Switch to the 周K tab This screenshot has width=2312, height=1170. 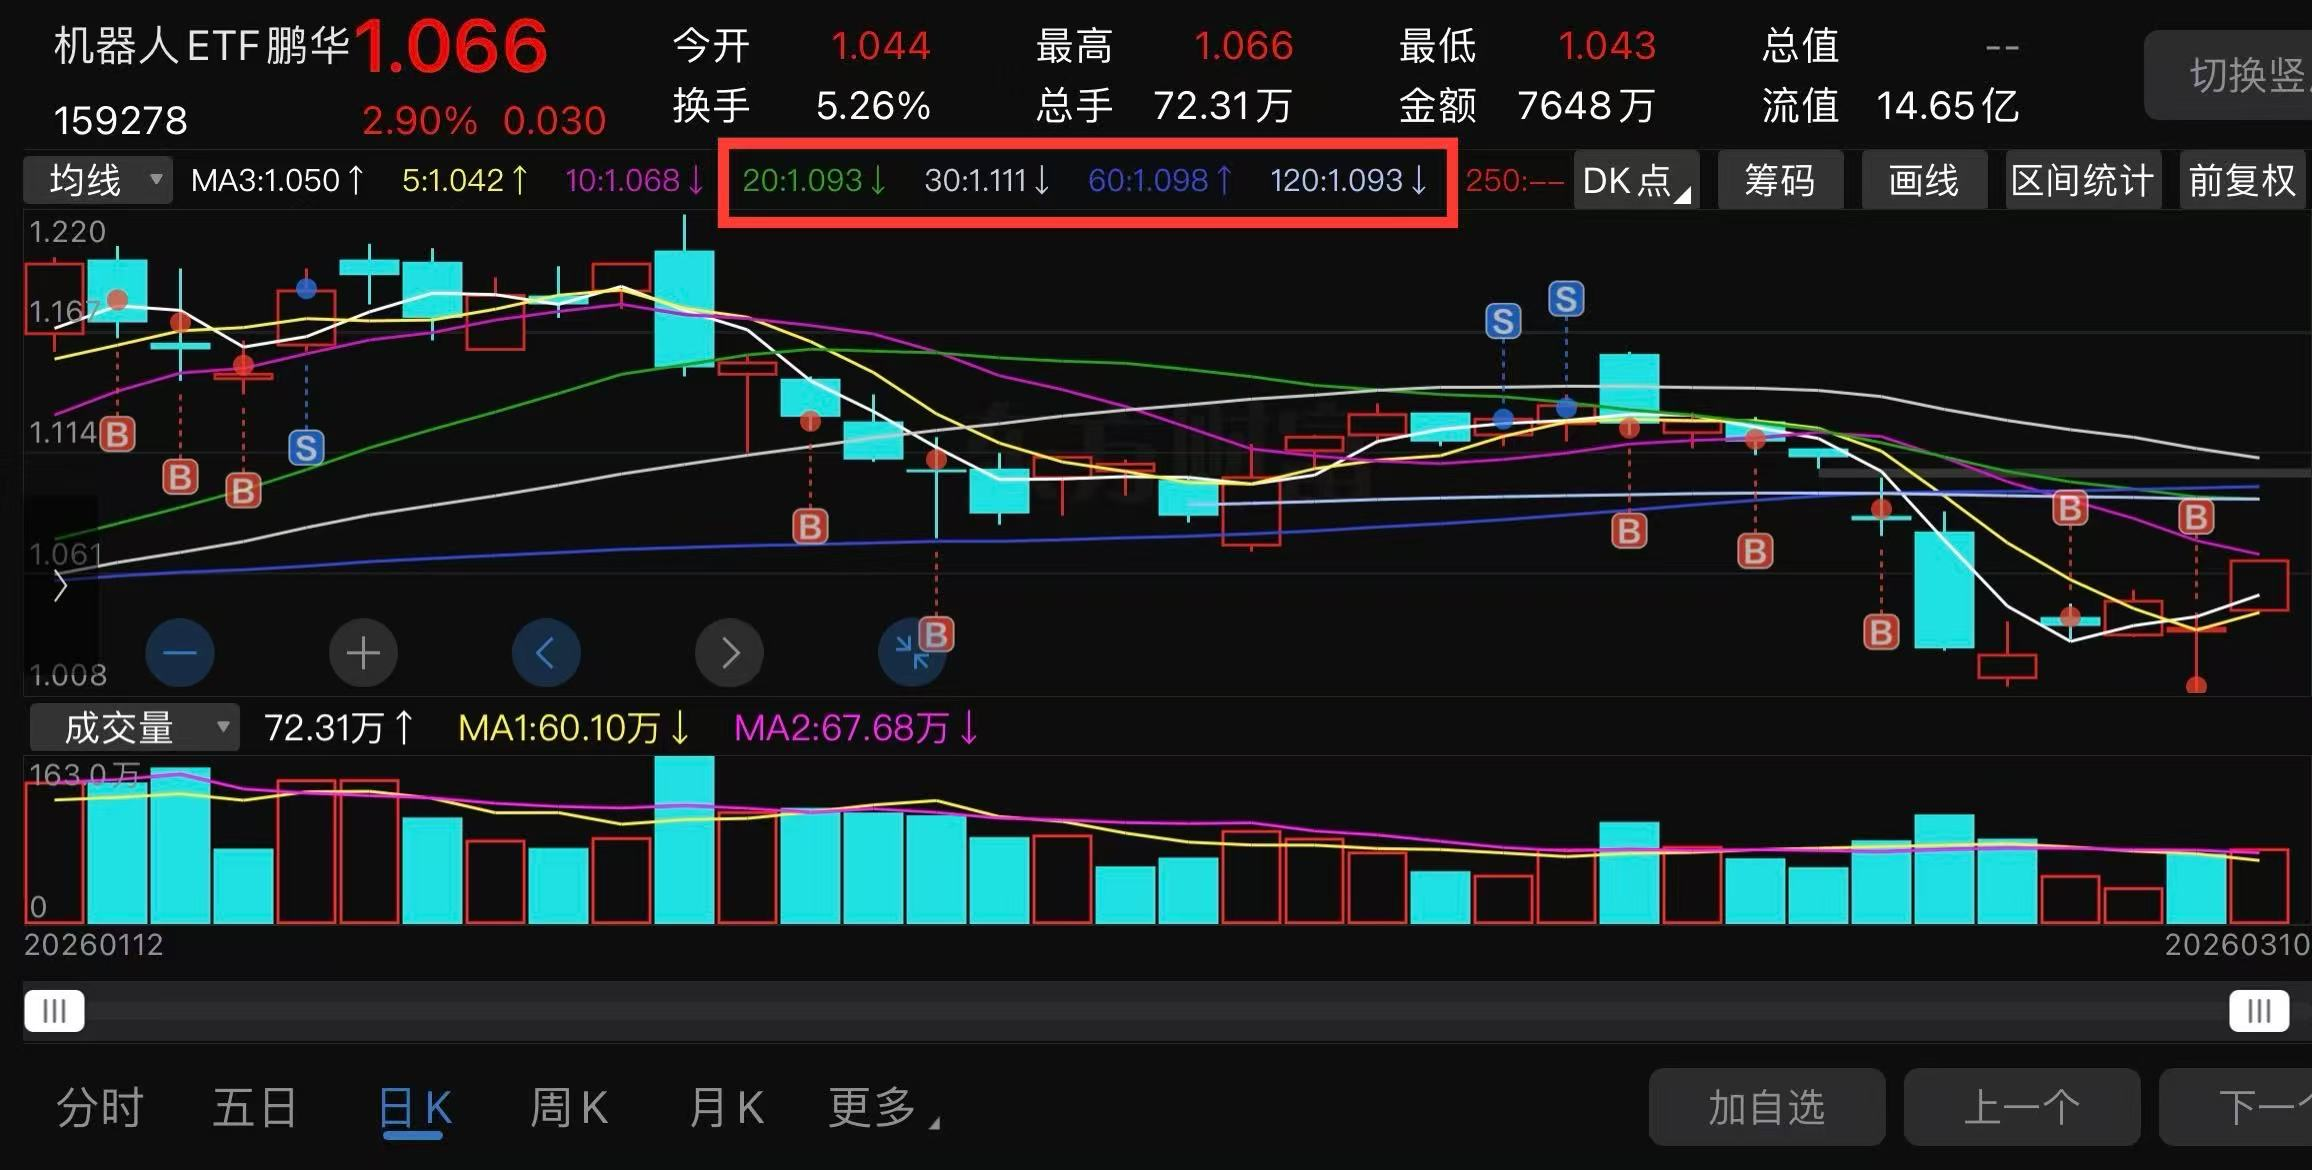pos(568,1108)
